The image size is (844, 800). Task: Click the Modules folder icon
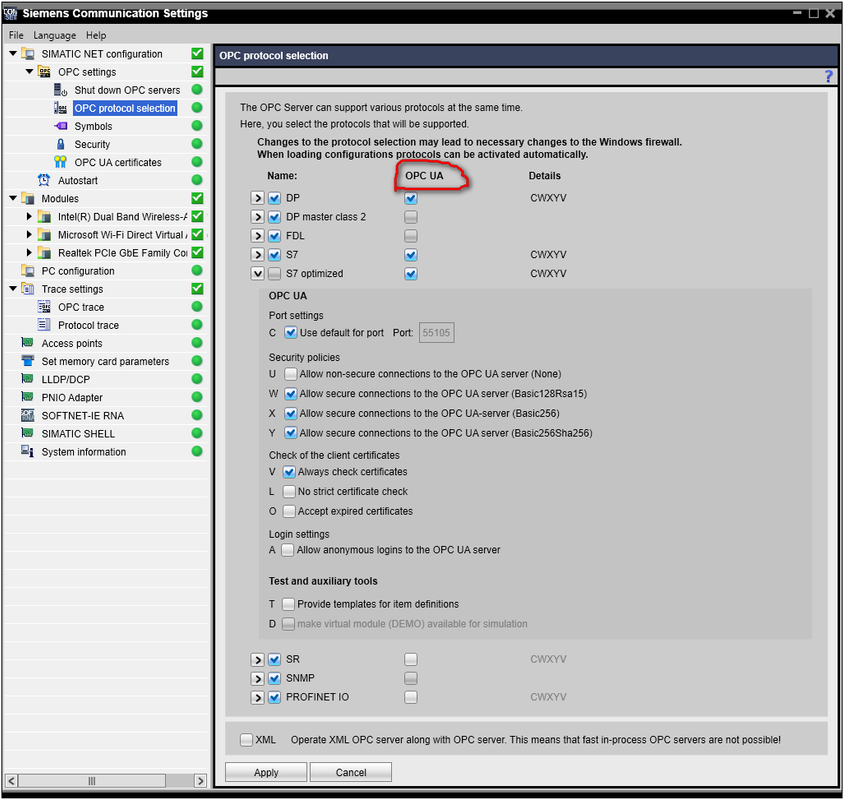pos(27,199)
